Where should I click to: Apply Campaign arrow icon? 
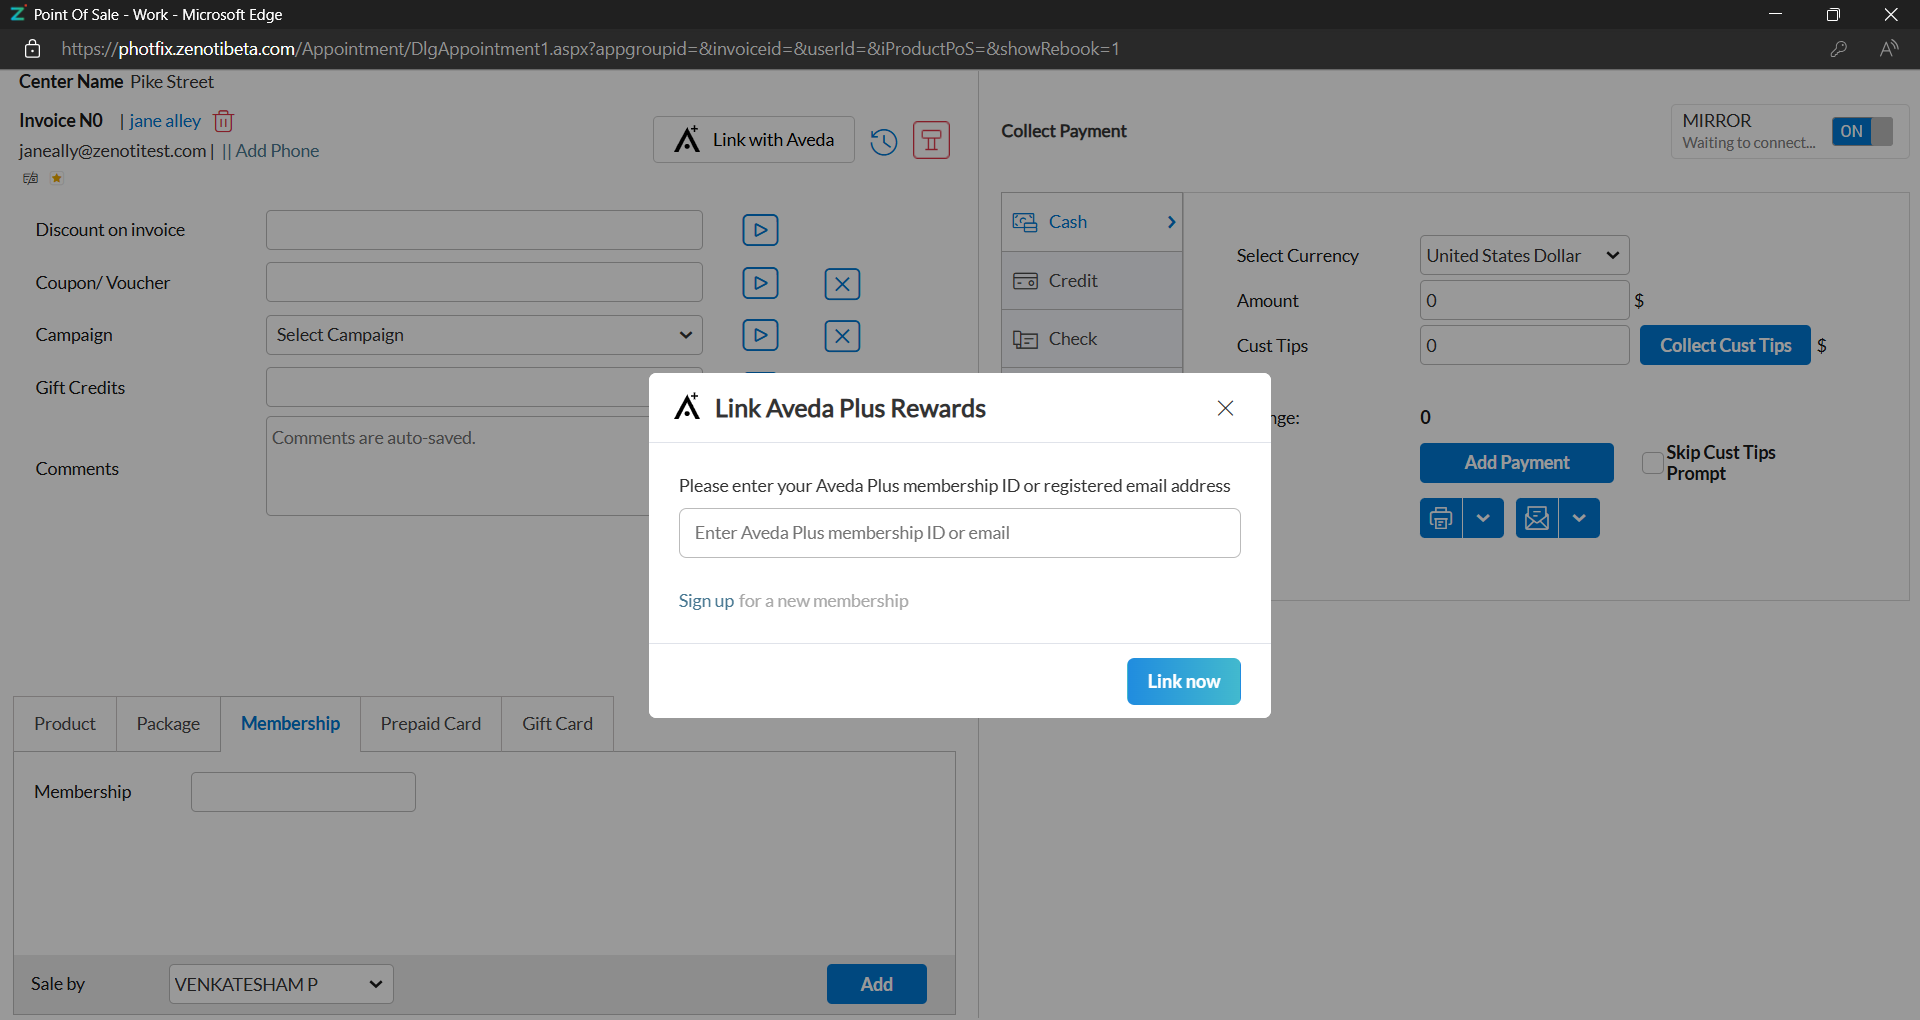point(760,335)
